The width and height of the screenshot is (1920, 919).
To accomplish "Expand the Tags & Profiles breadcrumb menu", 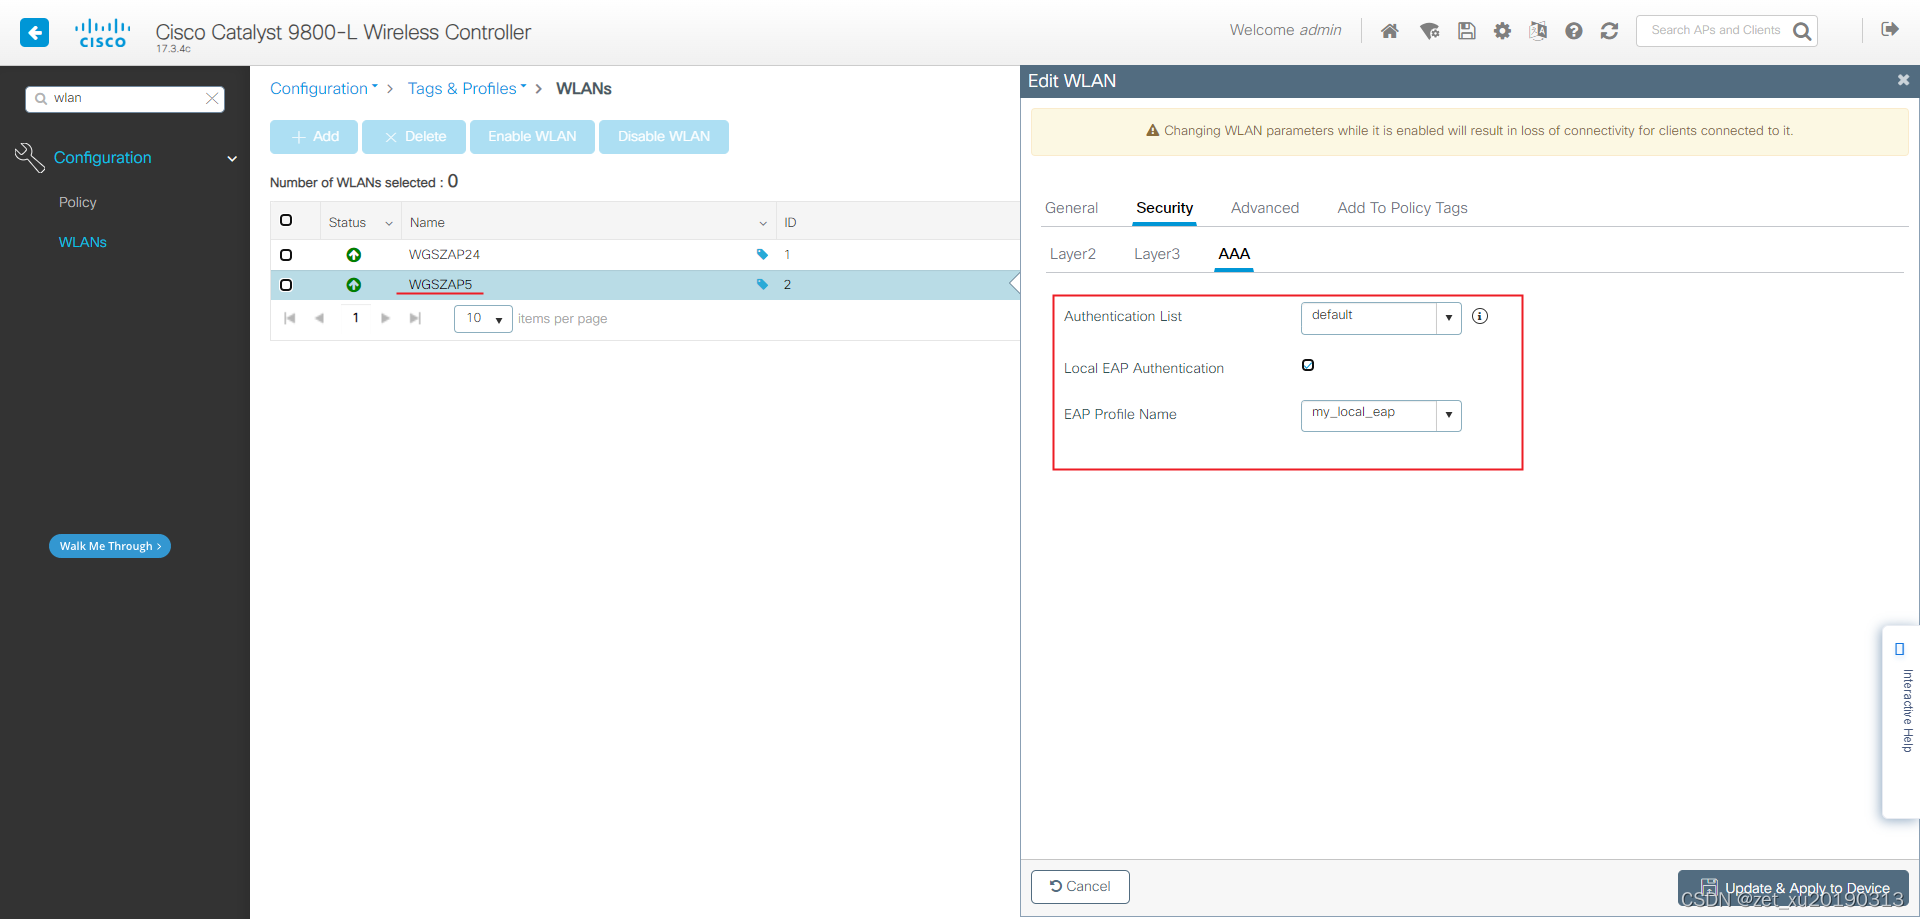I will pos(466,88).
